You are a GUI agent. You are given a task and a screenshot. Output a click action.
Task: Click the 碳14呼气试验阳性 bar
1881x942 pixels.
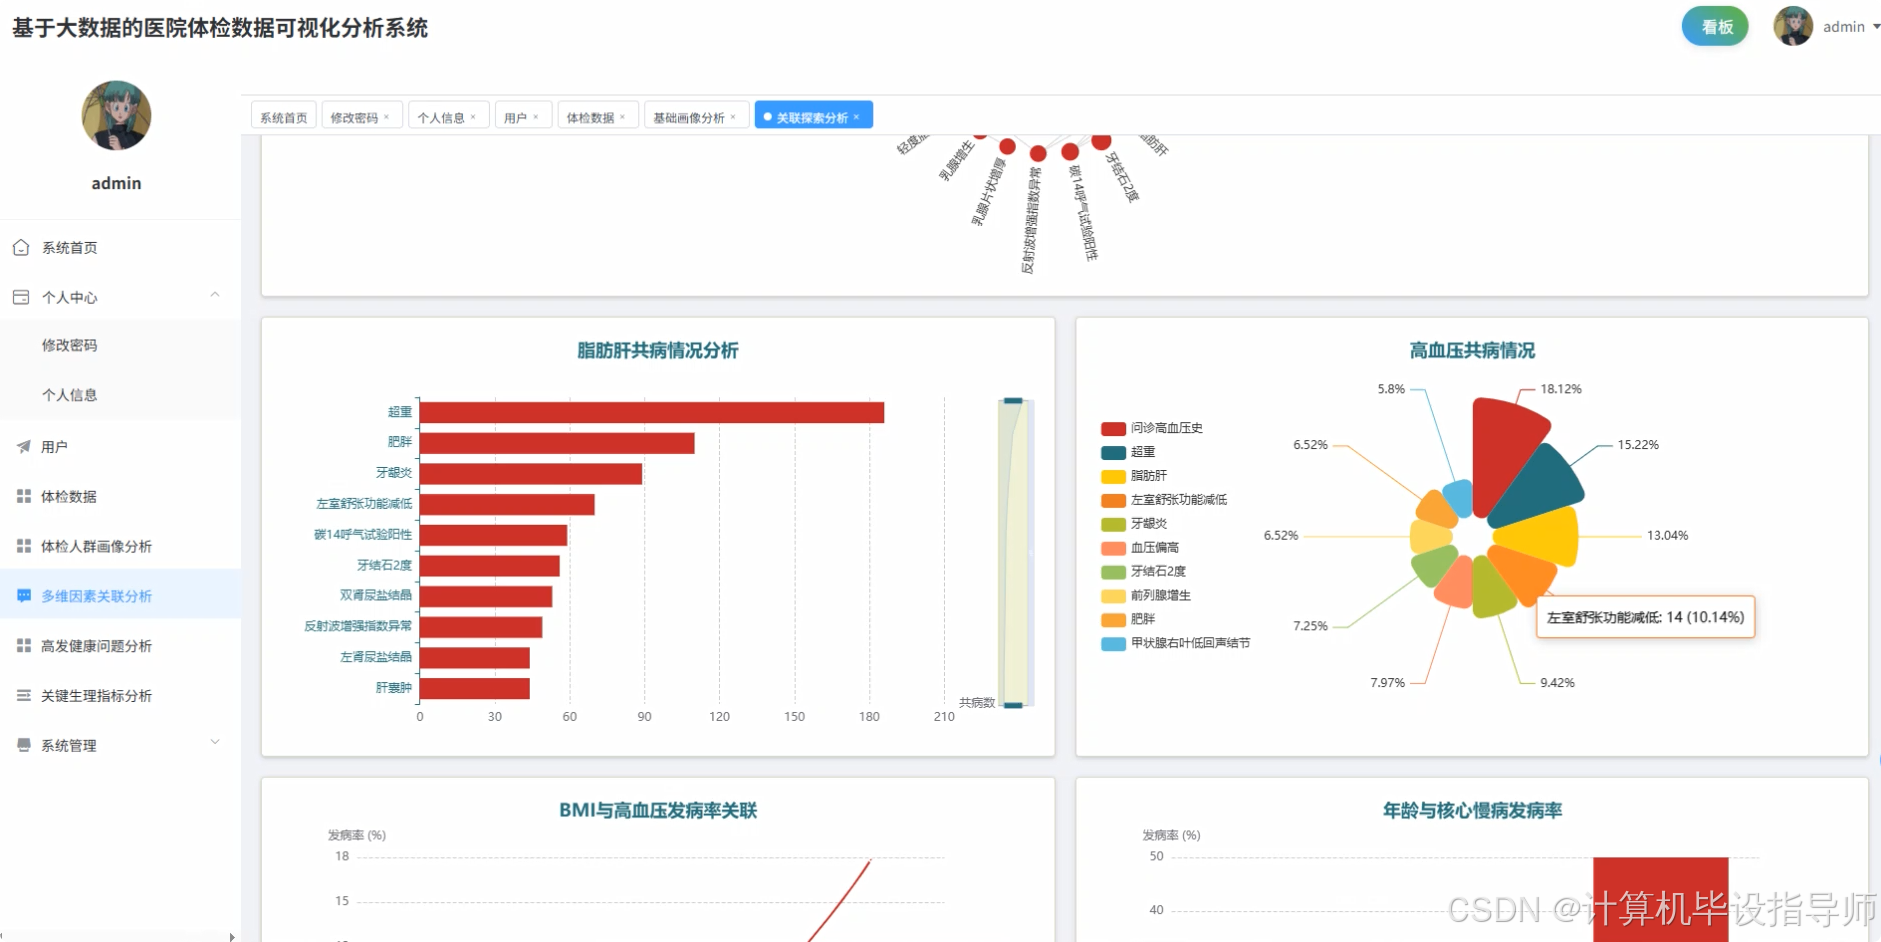pos(494,535)
